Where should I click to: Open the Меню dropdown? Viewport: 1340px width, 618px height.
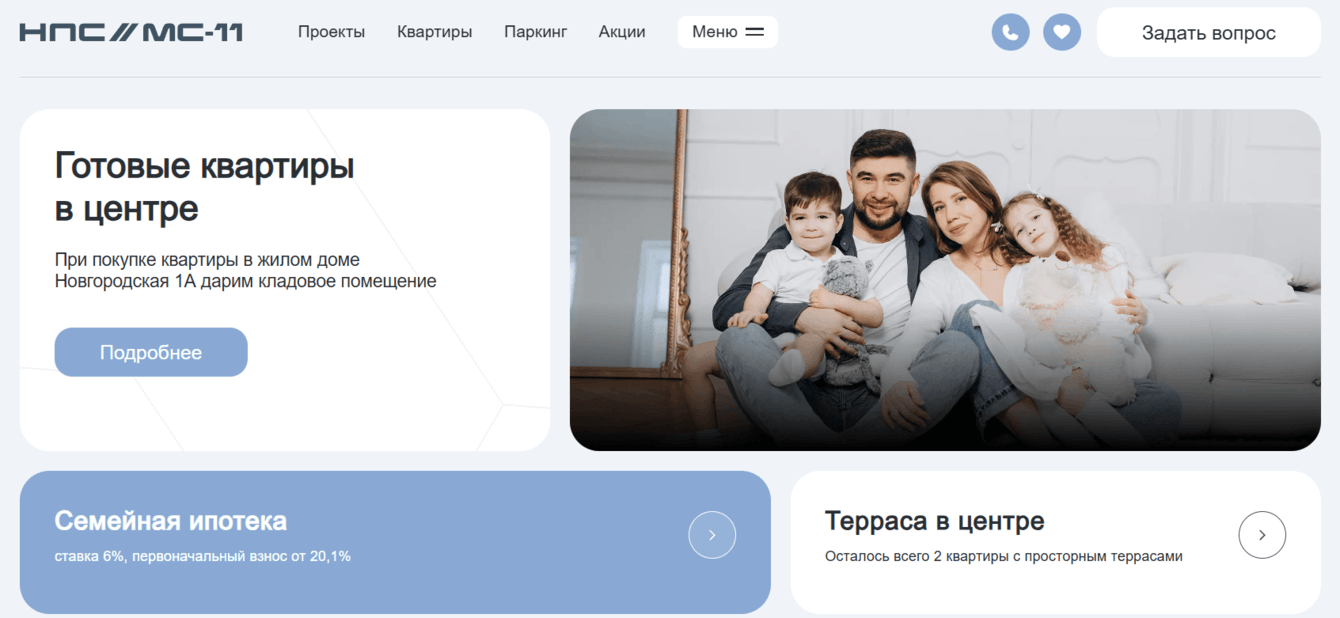(727, 31)
